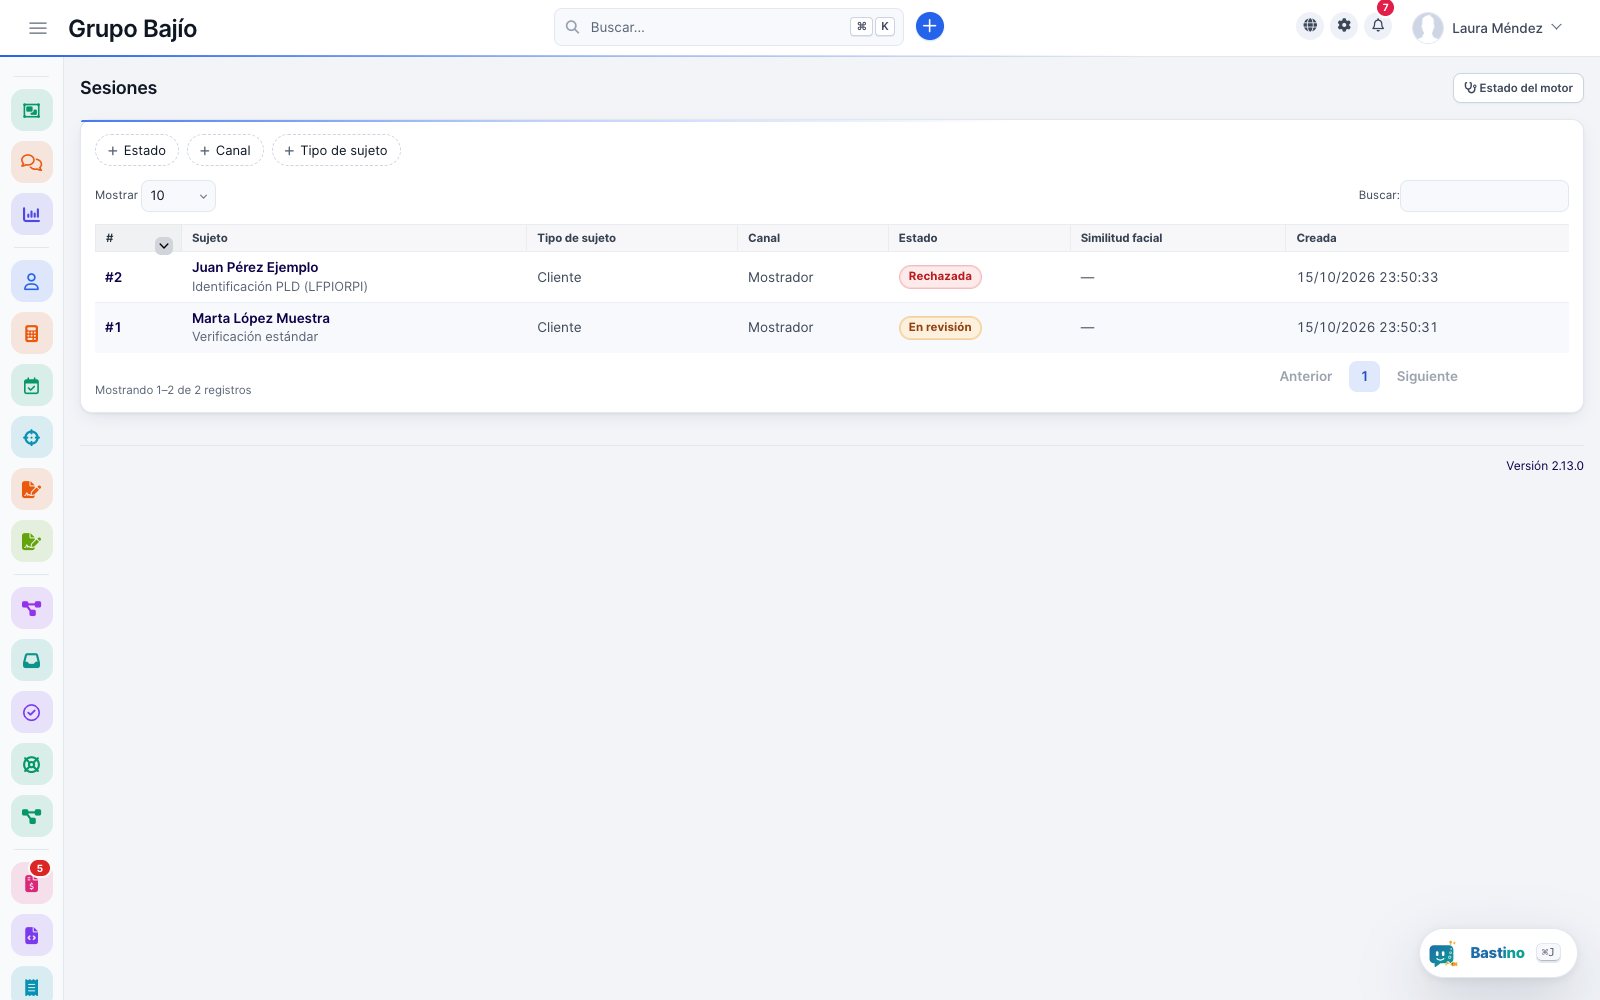This screenshot has height=1000, width=1600.
Task: Open the green dashboard icon in sidebar
Action: click(32, 110)
